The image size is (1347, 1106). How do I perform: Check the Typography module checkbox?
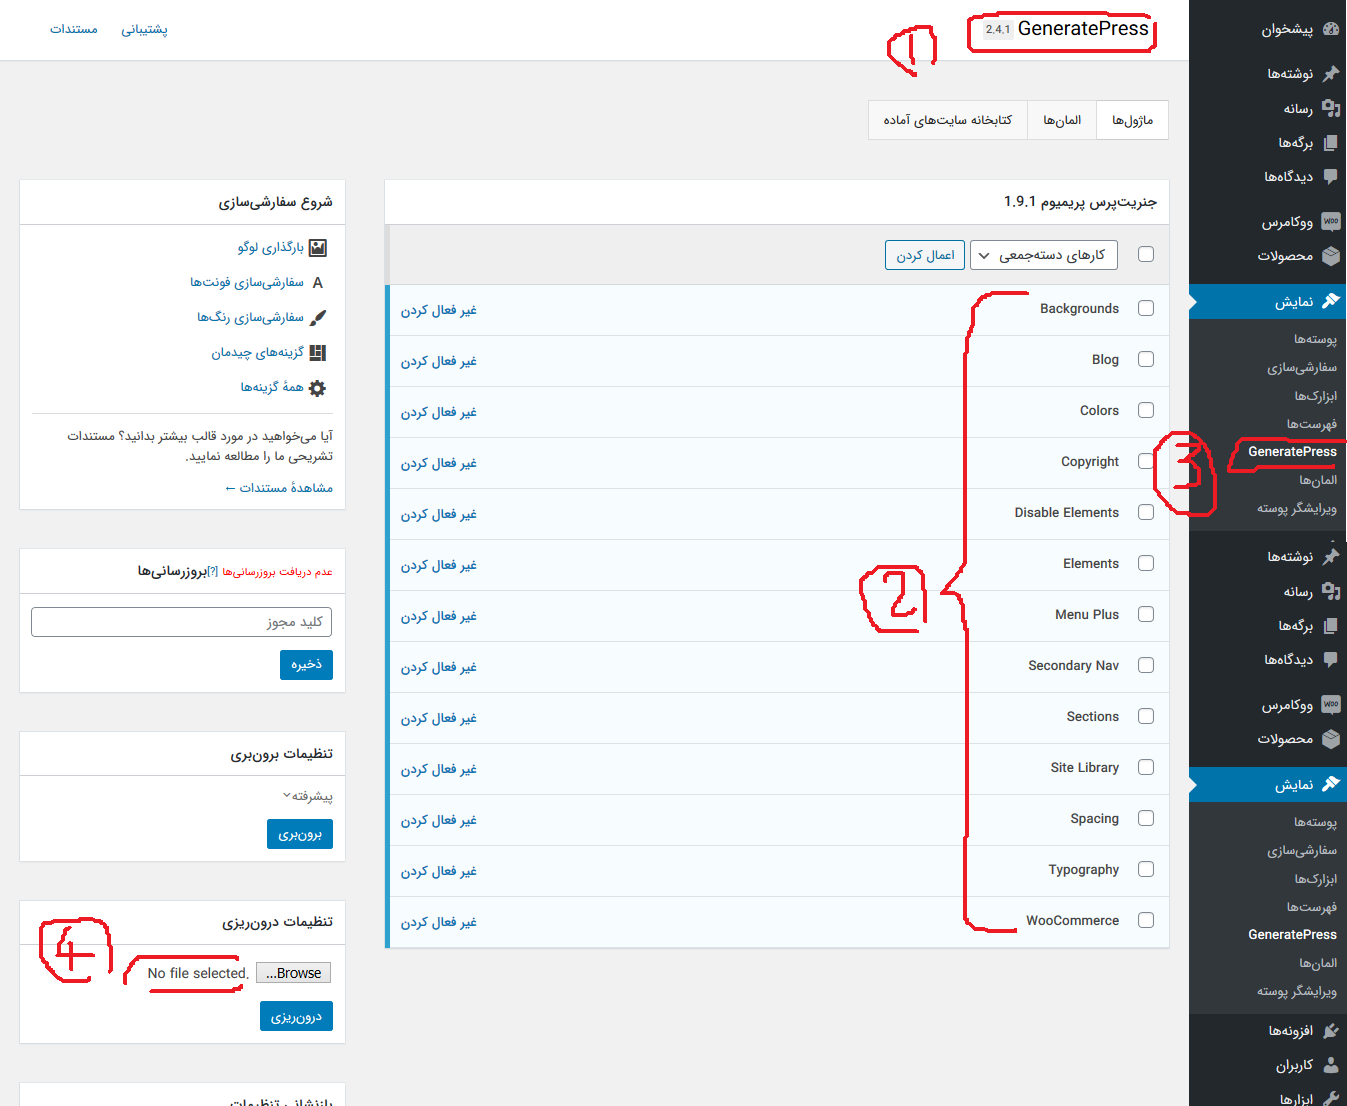pyautogui.click(x=1146, y=869)
